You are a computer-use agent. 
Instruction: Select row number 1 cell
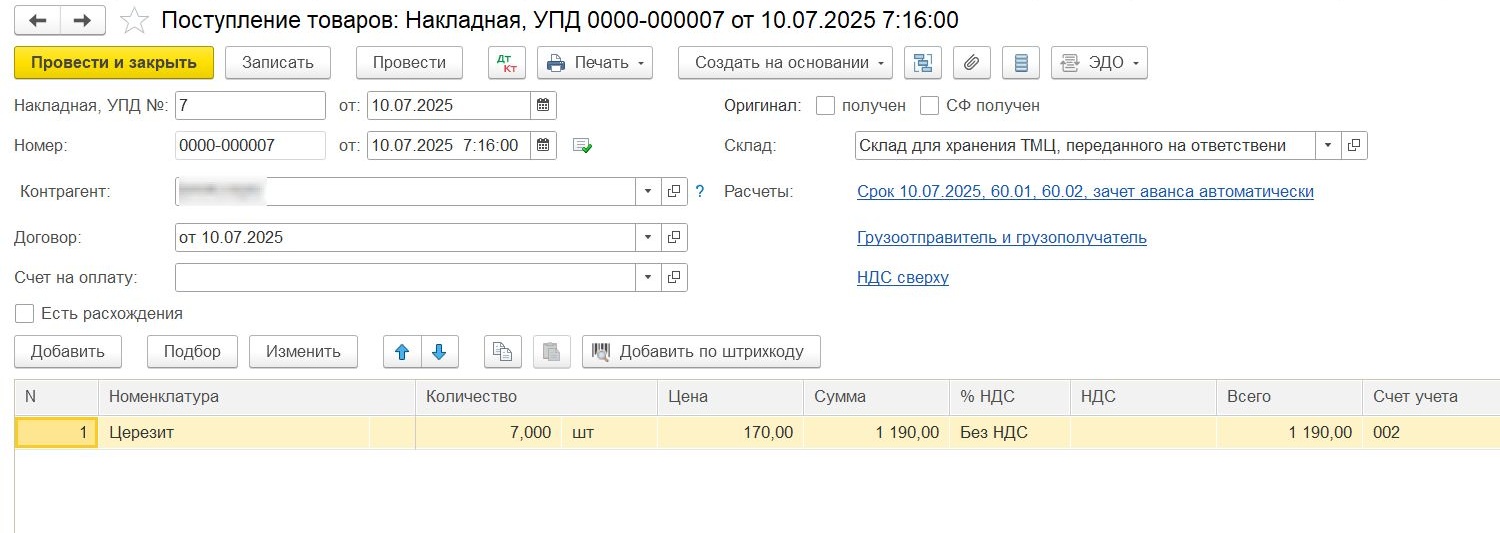(57, 433)
